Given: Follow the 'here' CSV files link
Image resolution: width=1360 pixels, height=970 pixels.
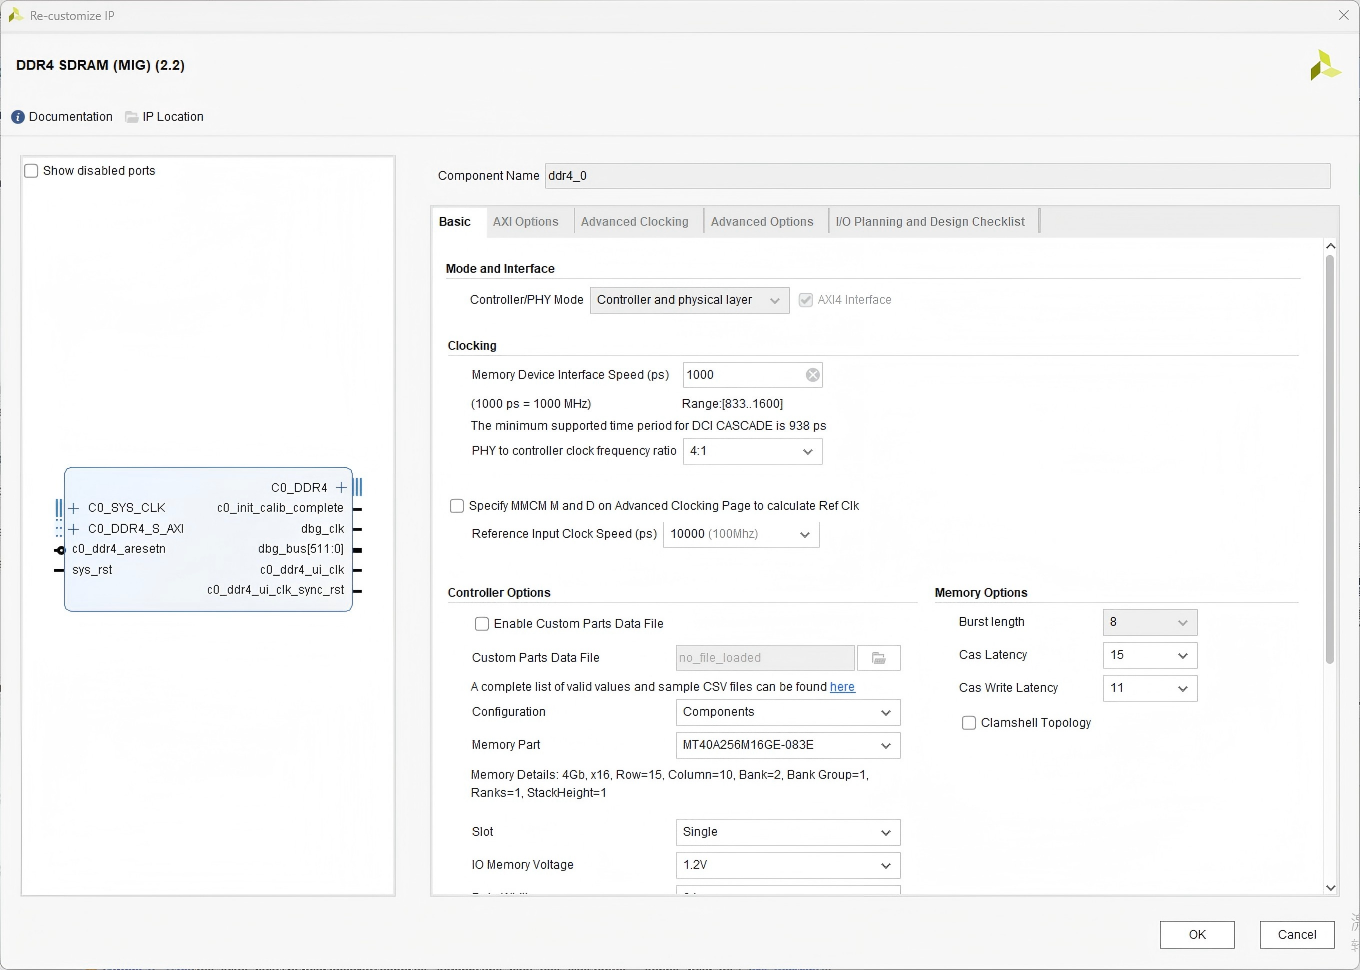Looking at the screenshot, I should click(842, 687).
